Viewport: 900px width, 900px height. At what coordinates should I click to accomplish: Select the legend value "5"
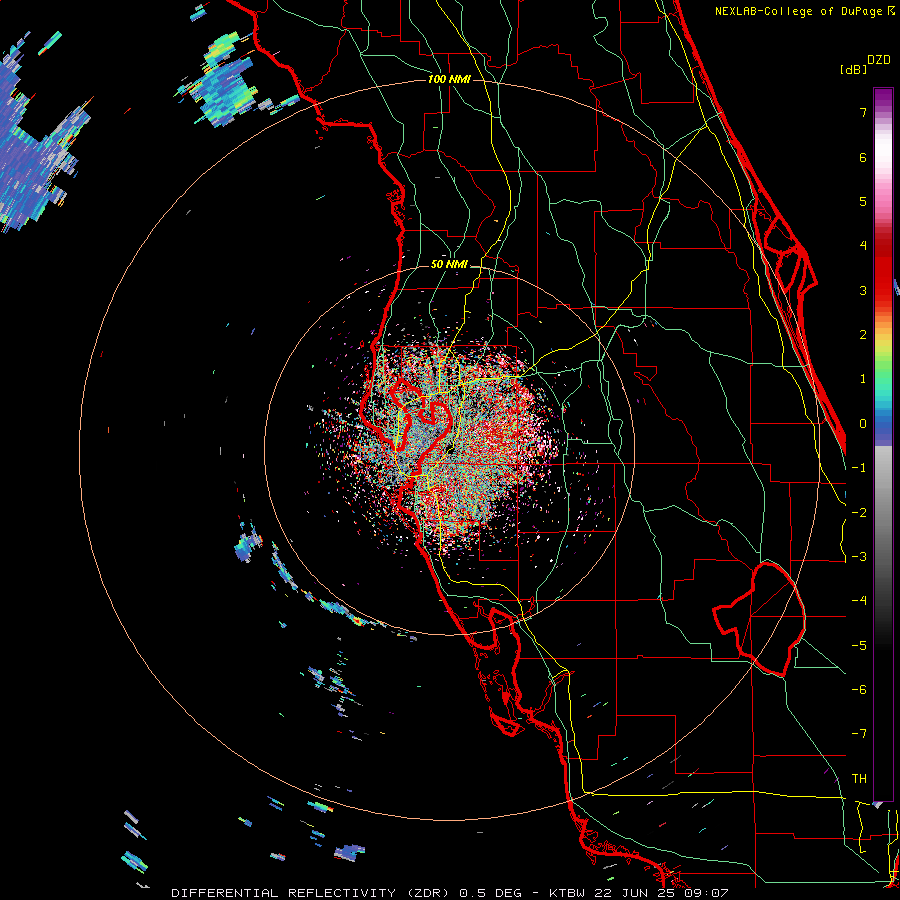[x=863, y=201]
